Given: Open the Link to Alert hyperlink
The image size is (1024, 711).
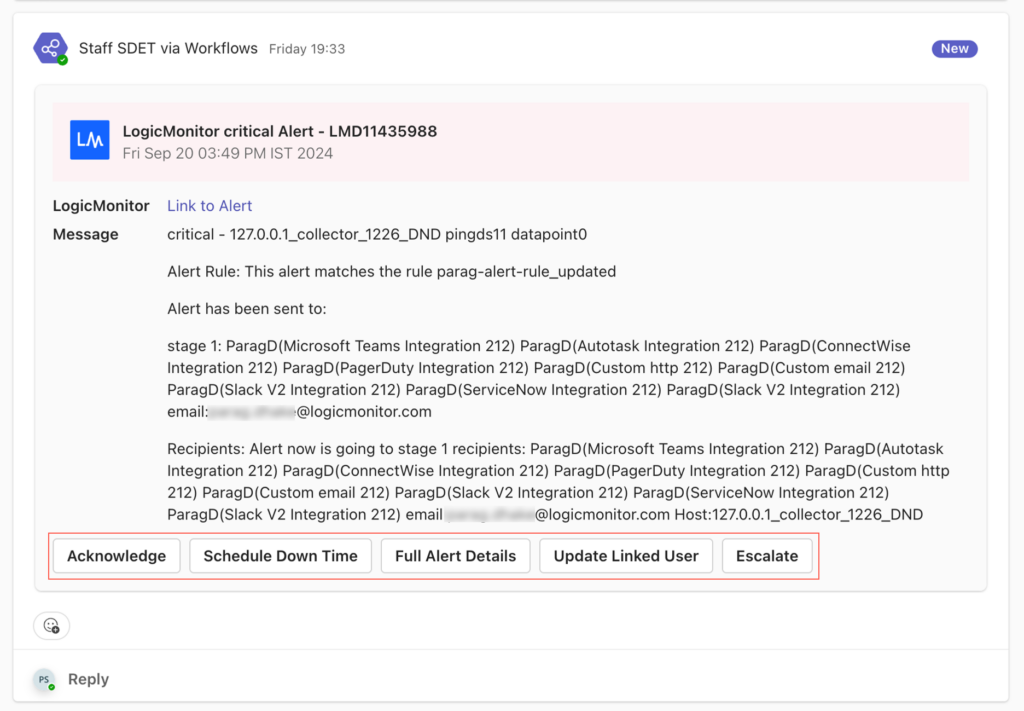Looking at the screenshot, I should tap(209, 206).
